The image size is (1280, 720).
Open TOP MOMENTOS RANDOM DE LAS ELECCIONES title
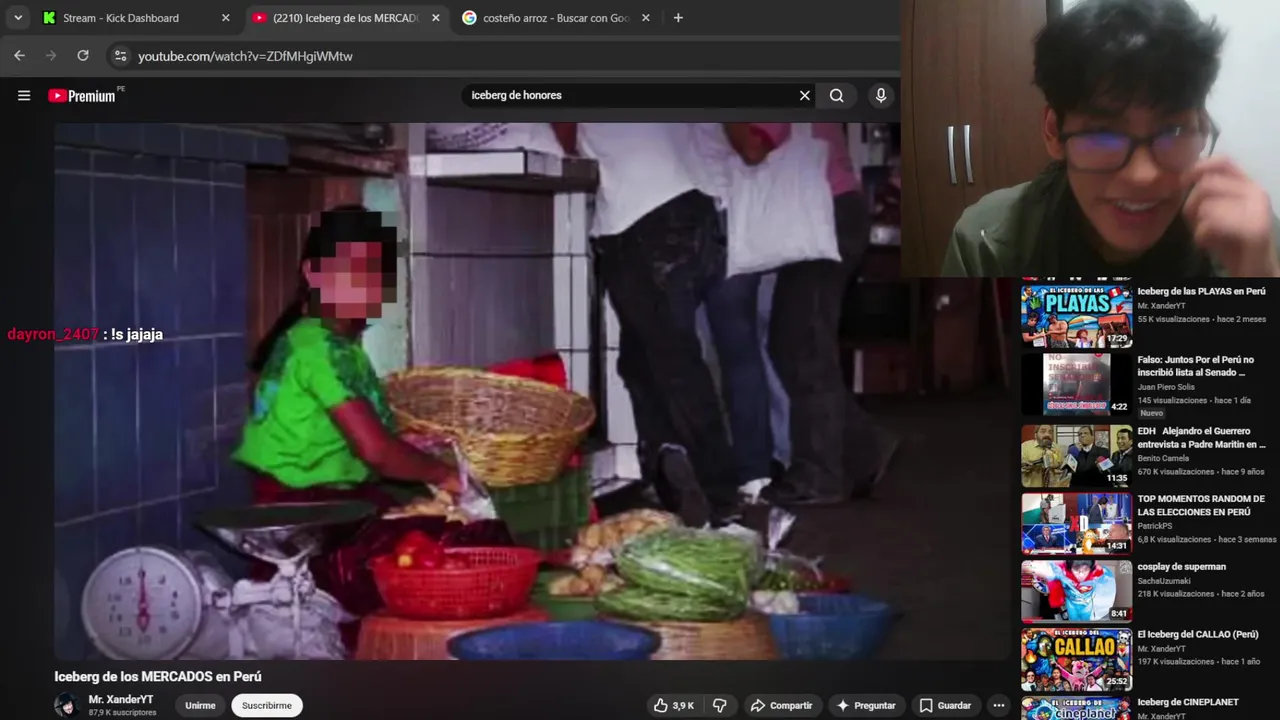pyautogui.click(x=1201, y=505)
